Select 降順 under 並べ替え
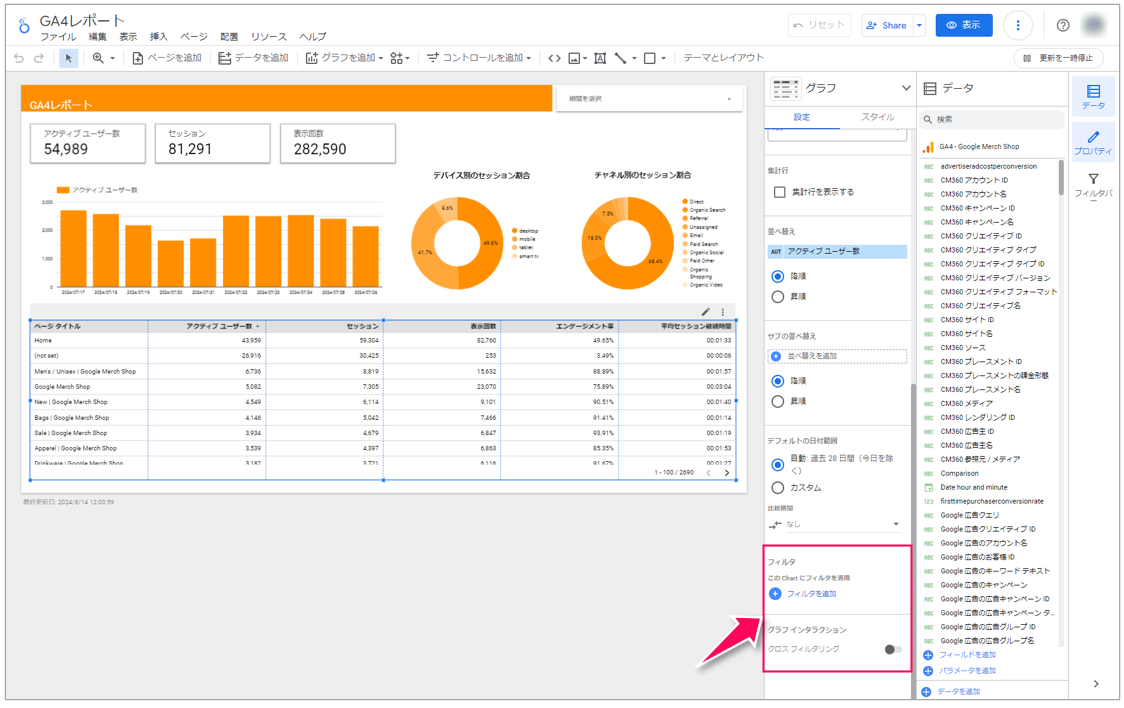This screenshot has height=708, width=1124. (778, 276)
